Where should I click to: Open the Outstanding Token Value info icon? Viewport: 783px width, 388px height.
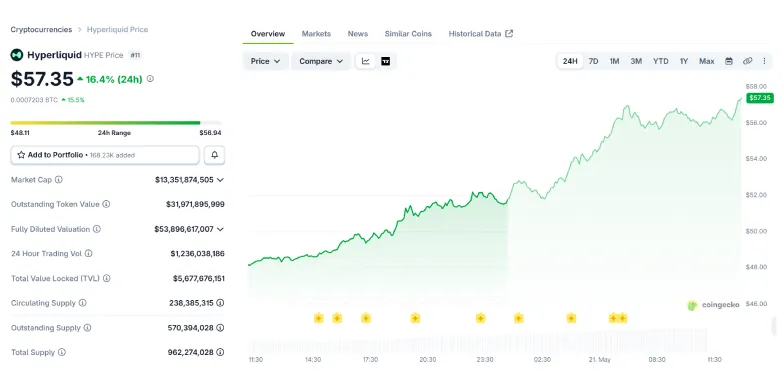coord(106,204)
